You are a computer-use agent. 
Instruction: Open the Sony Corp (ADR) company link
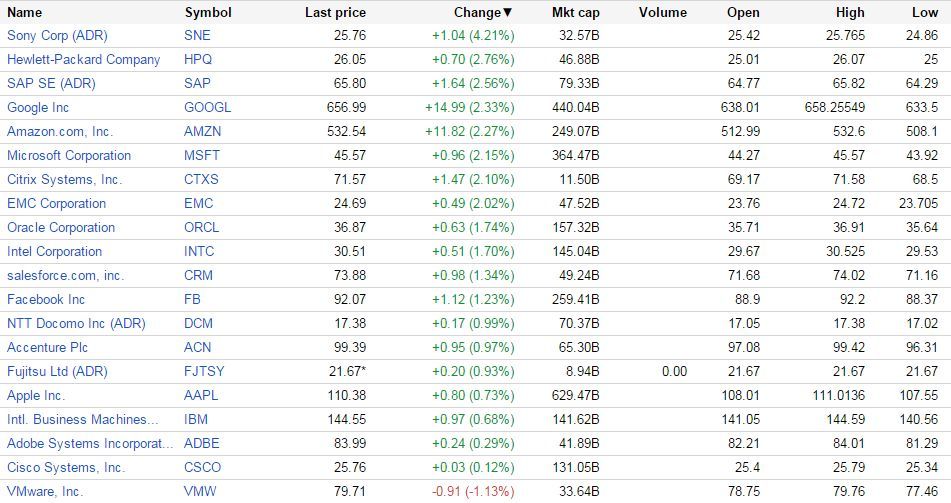pyautogui.click(x=57, y=35)
